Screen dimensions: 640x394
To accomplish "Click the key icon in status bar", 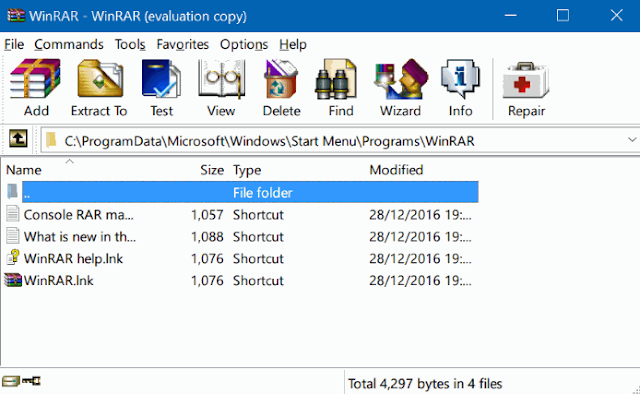I will [31, 381].
